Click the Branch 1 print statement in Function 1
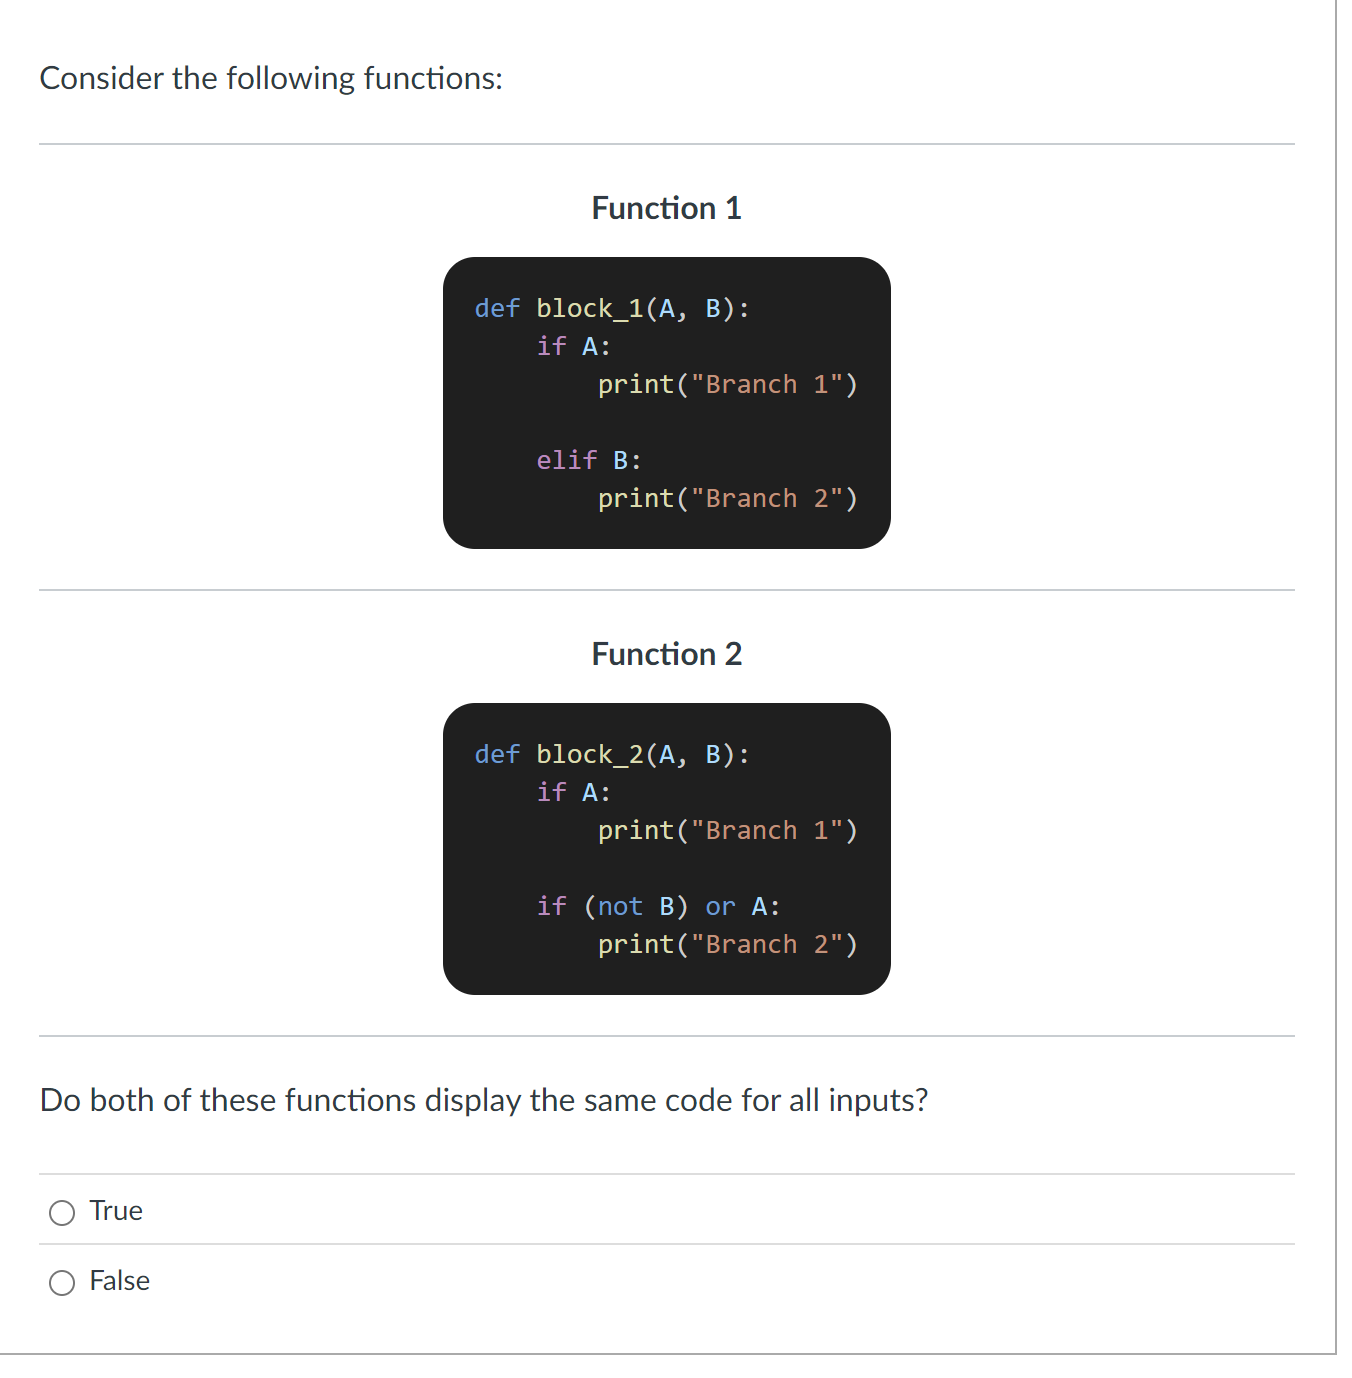 click(x=728, y=384)
